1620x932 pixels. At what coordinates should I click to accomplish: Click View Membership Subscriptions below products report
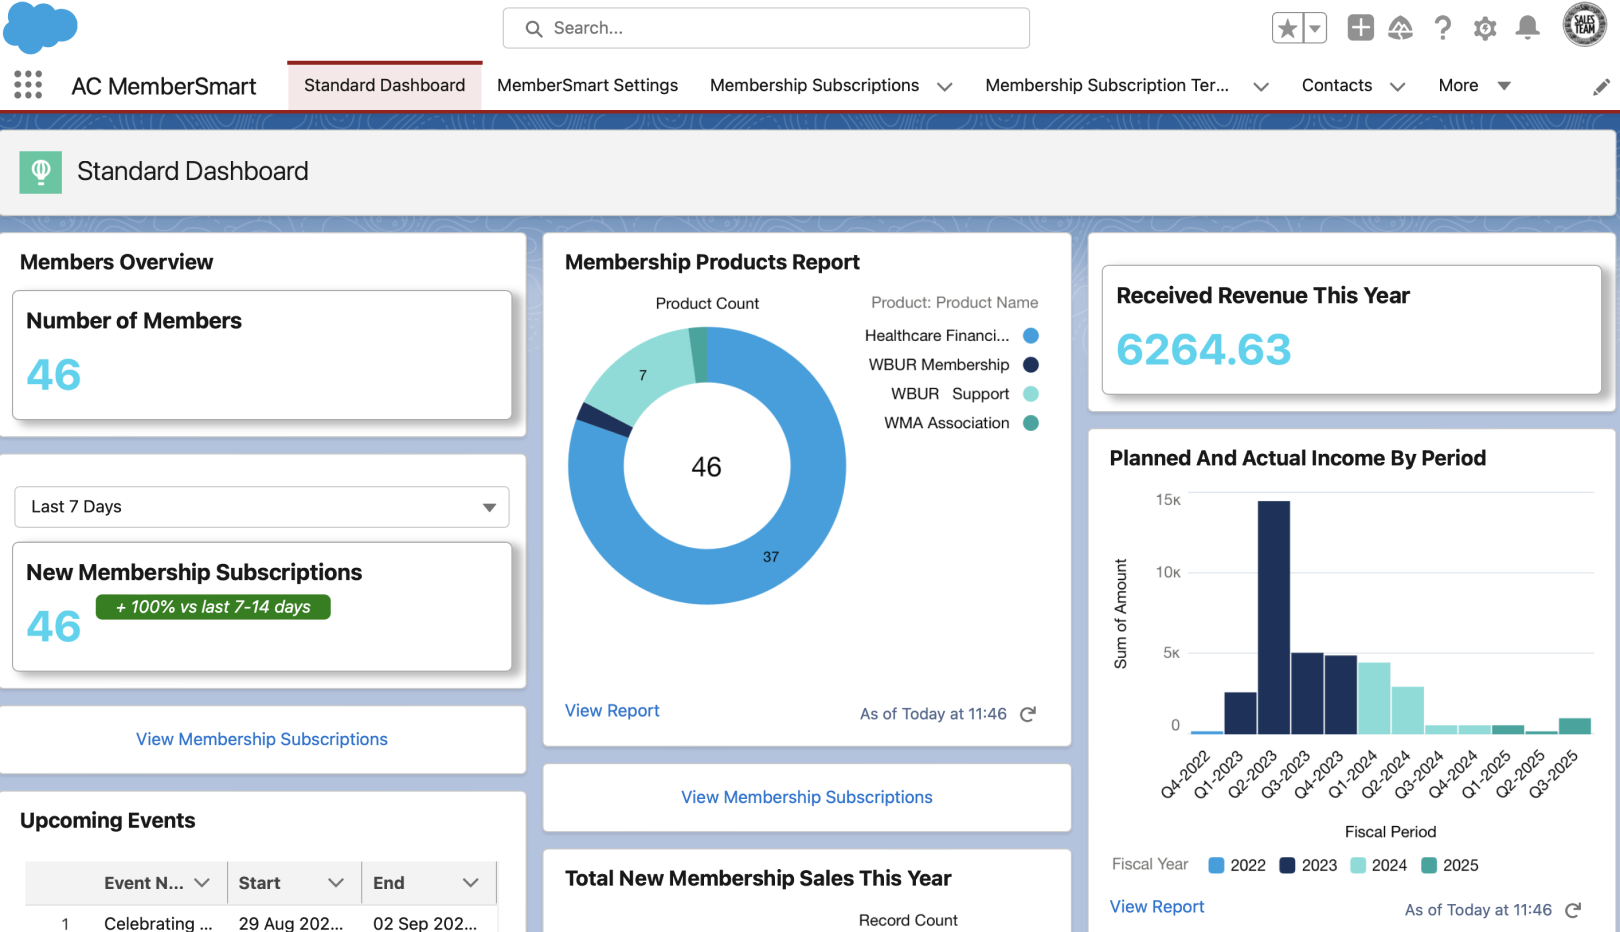point(807,797)
